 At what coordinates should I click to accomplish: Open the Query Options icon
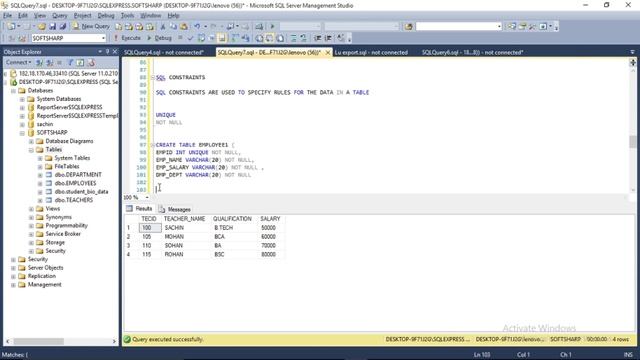[211, 38]
